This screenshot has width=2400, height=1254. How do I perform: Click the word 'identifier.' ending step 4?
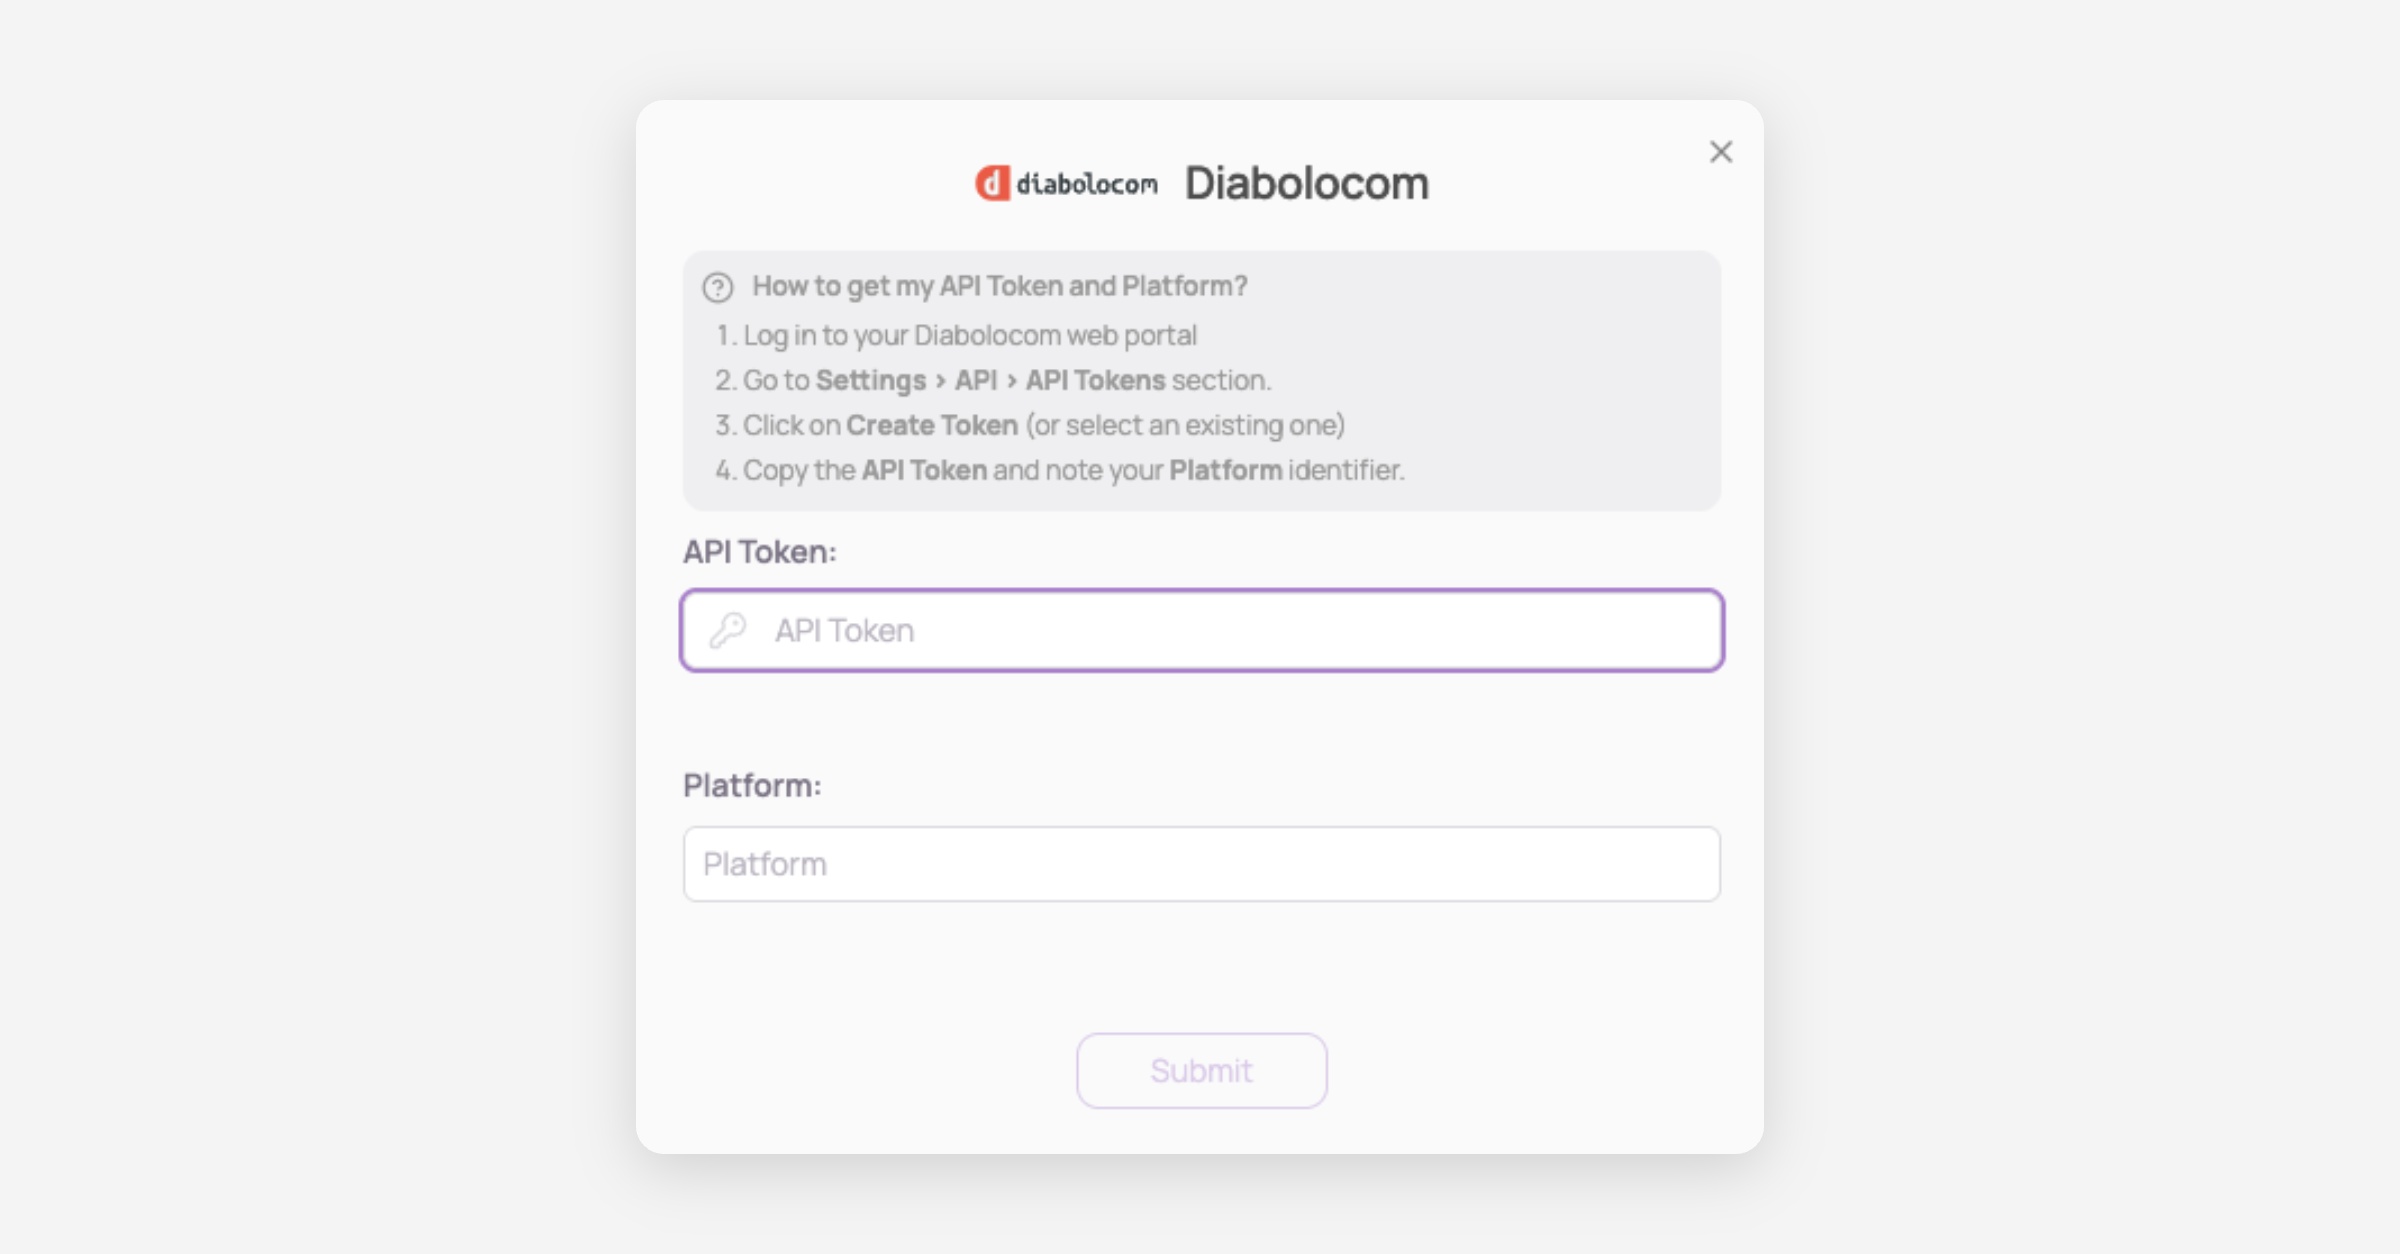pos(1346,470)
